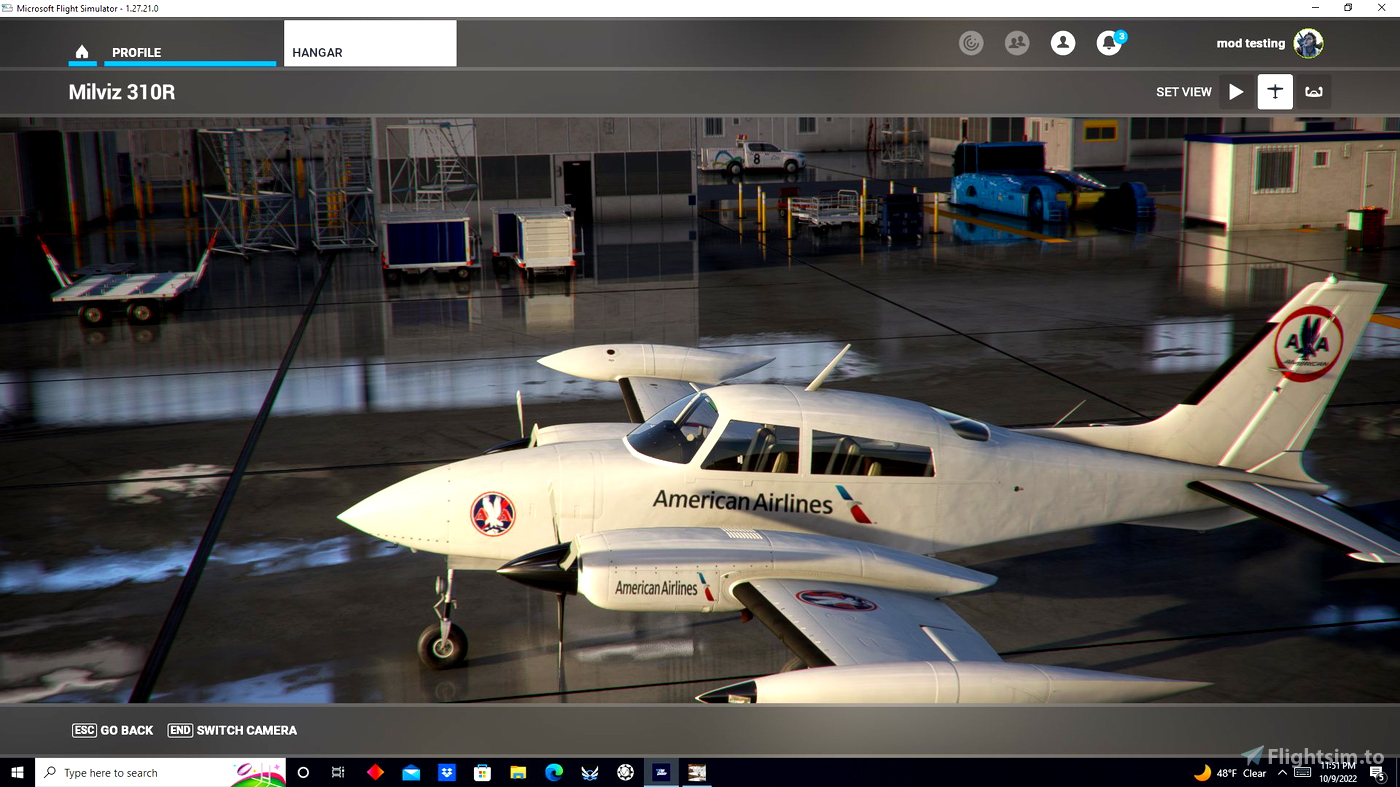Open the mod testing avatar picture
This screenshot has height=787, width=1400.
1308,43
